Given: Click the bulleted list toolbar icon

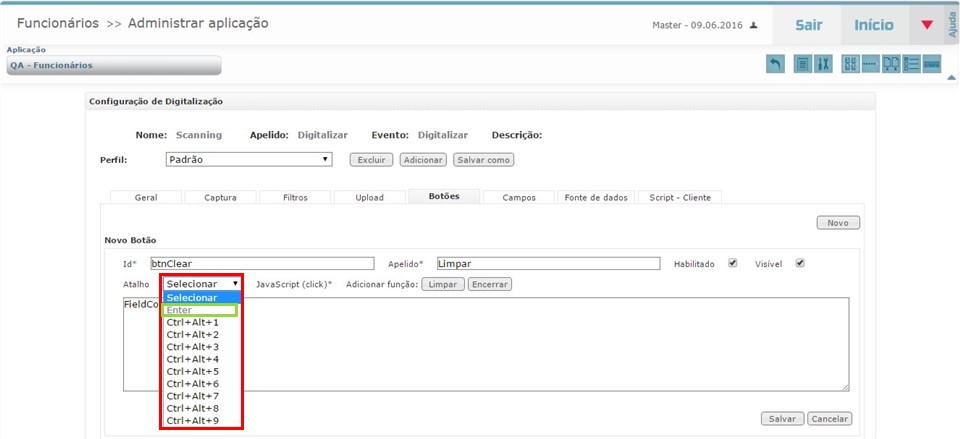Looking at the screenshot, I should 911,64.
